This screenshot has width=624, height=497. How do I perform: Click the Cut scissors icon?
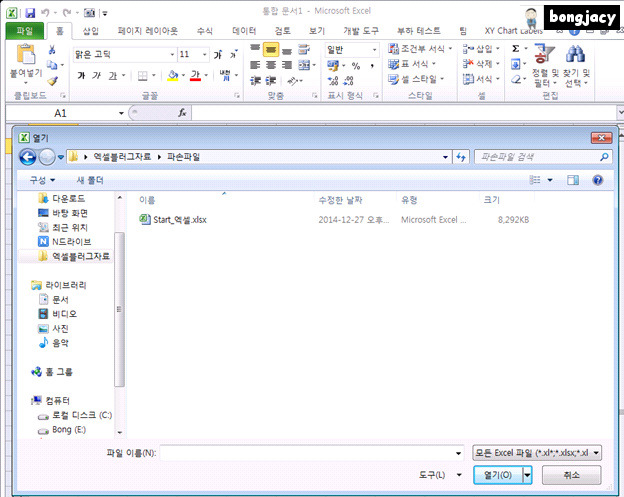point(52,50)
